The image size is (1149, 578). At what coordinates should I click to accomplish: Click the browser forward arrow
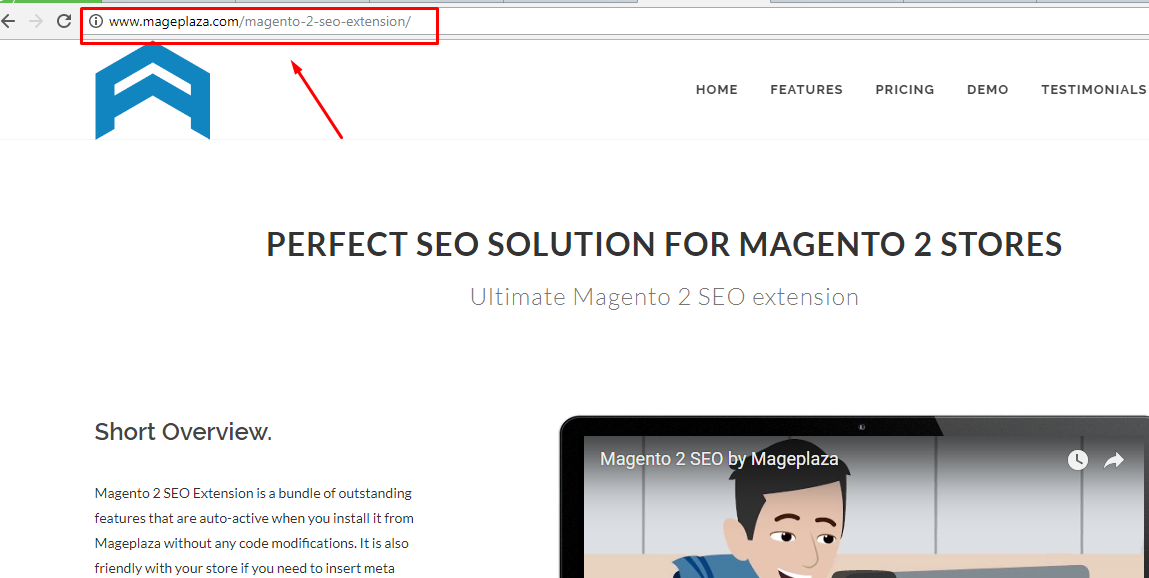35,21
